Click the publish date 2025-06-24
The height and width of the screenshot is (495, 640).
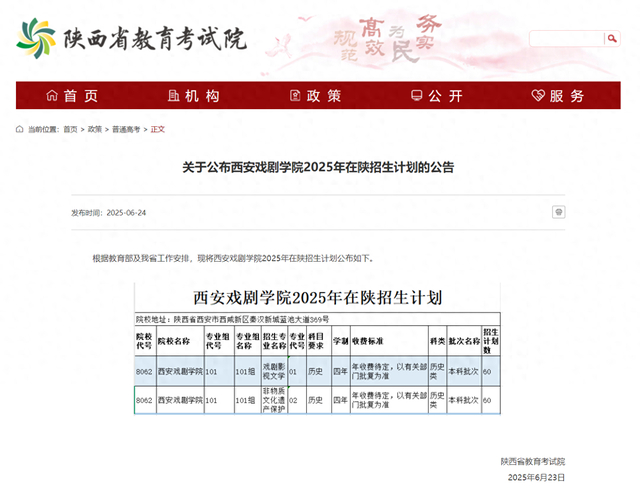point(126,213)
